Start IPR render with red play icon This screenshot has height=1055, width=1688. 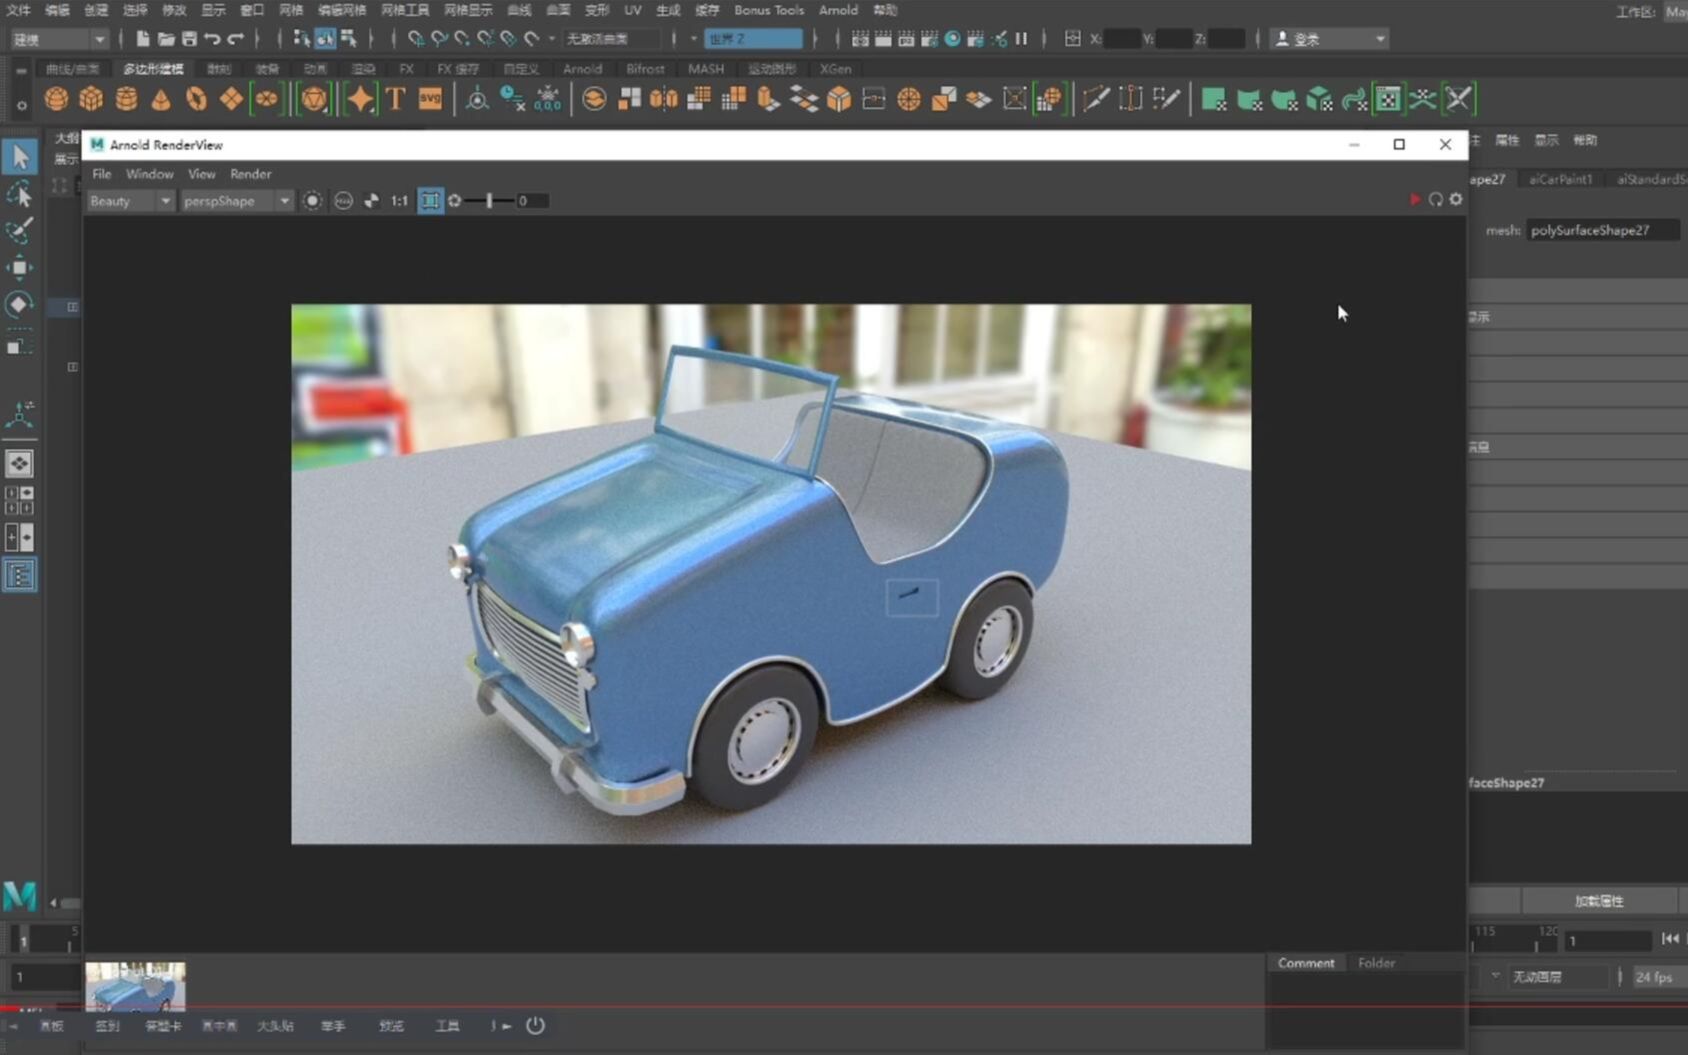pyautogui.click(x=1414, y=200)
